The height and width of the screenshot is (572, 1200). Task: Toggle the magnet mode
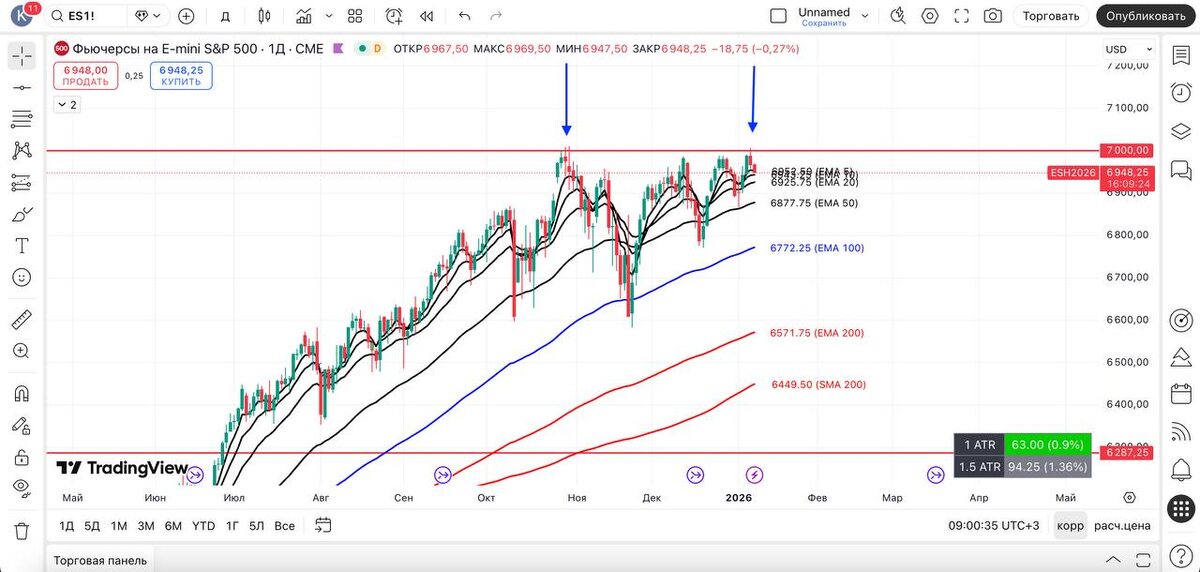[x=21, y=394]
